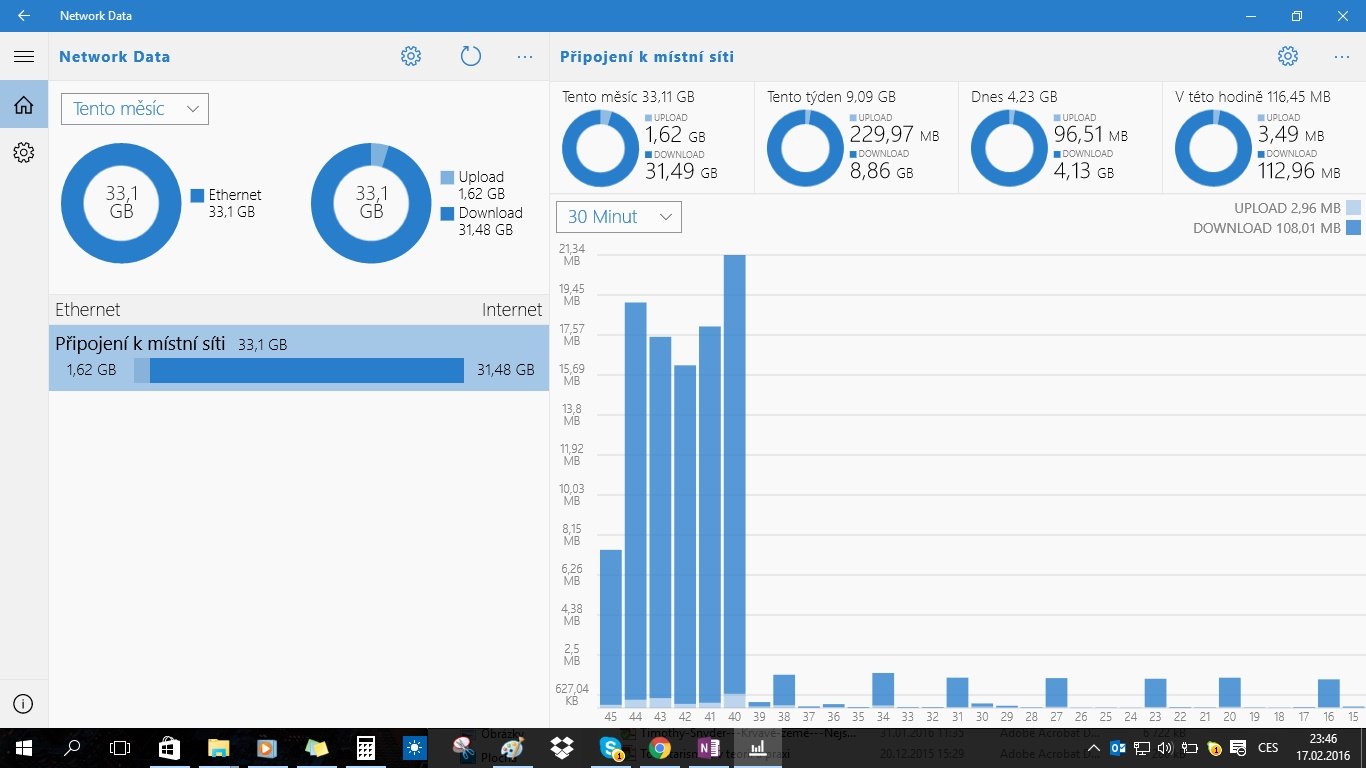Select the Tento měsíc 33,11 GB summary tile
The width and height of the screenshot is (1366, 768).
coord(652,137)
